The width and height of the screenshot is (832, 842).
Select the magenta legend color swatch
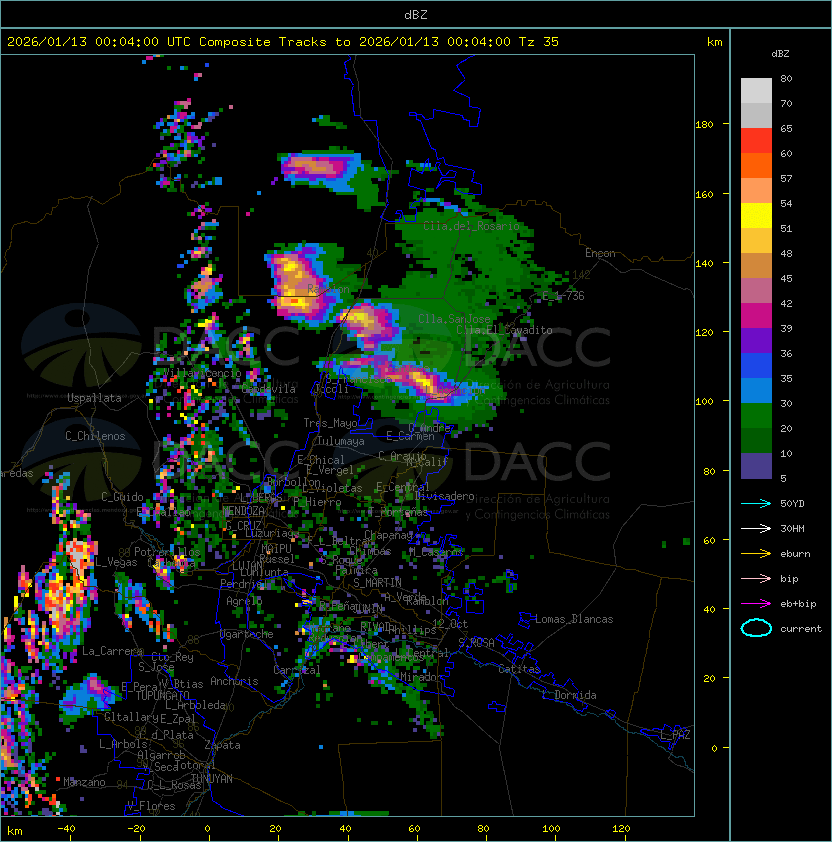coord(756,315)
